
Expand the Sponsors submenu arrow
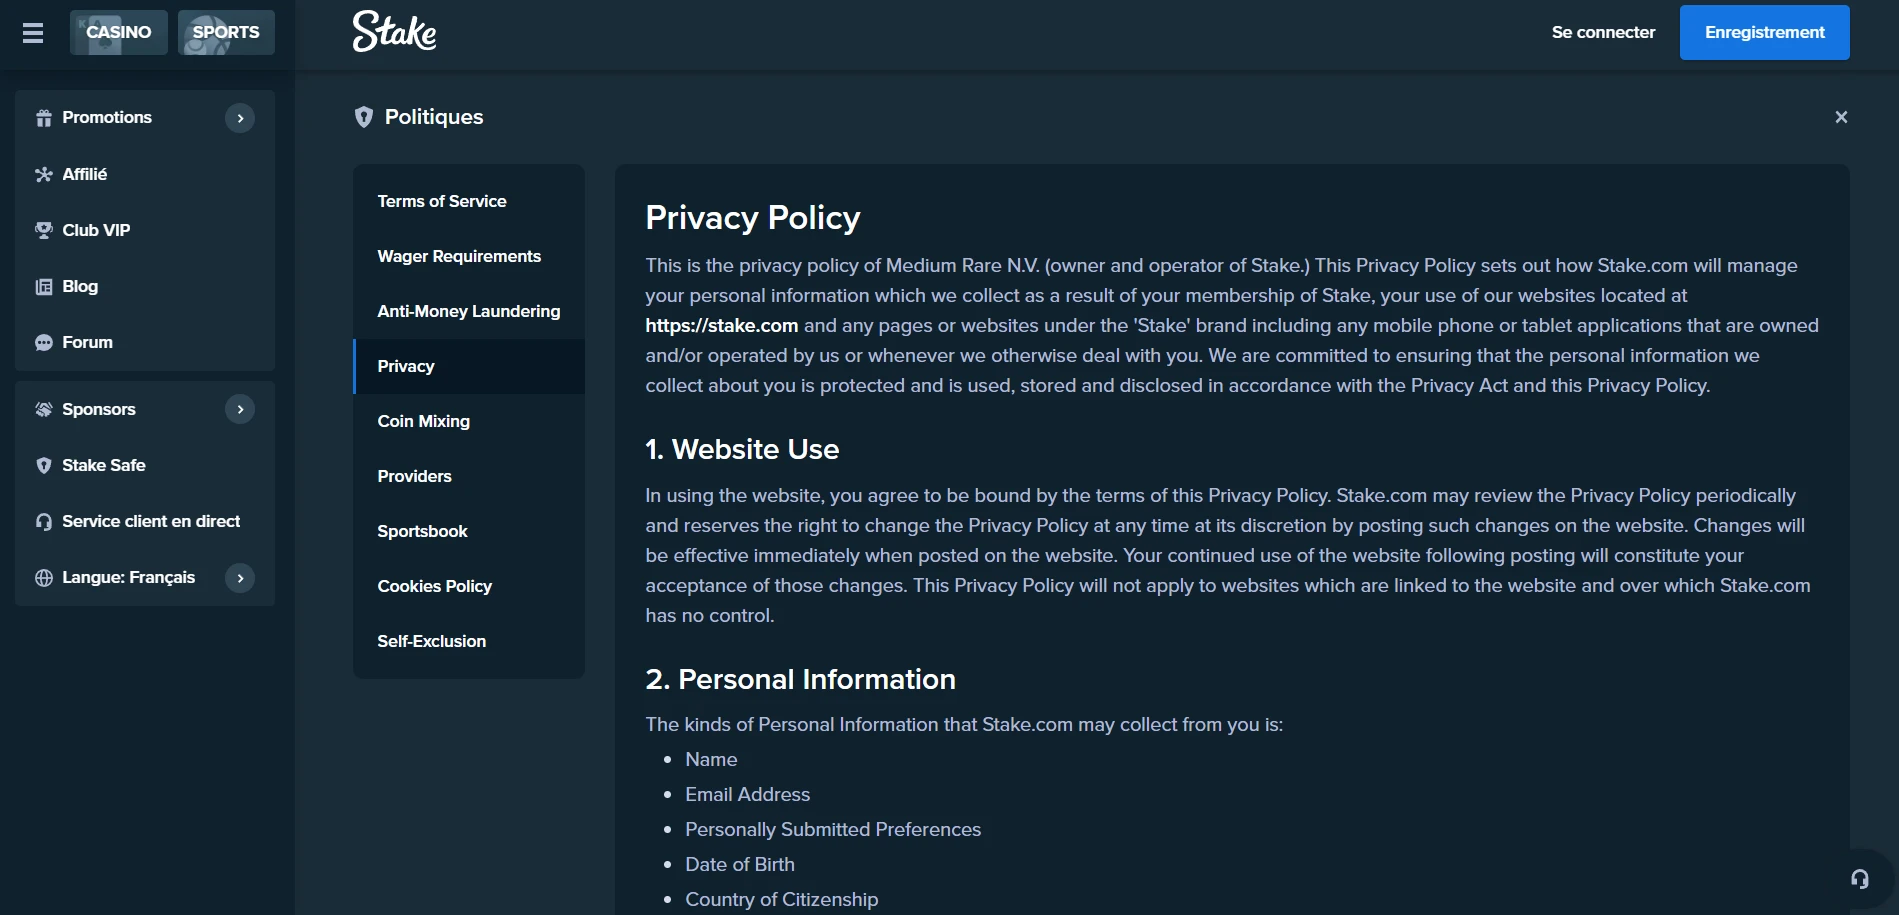tap(240, 409)
